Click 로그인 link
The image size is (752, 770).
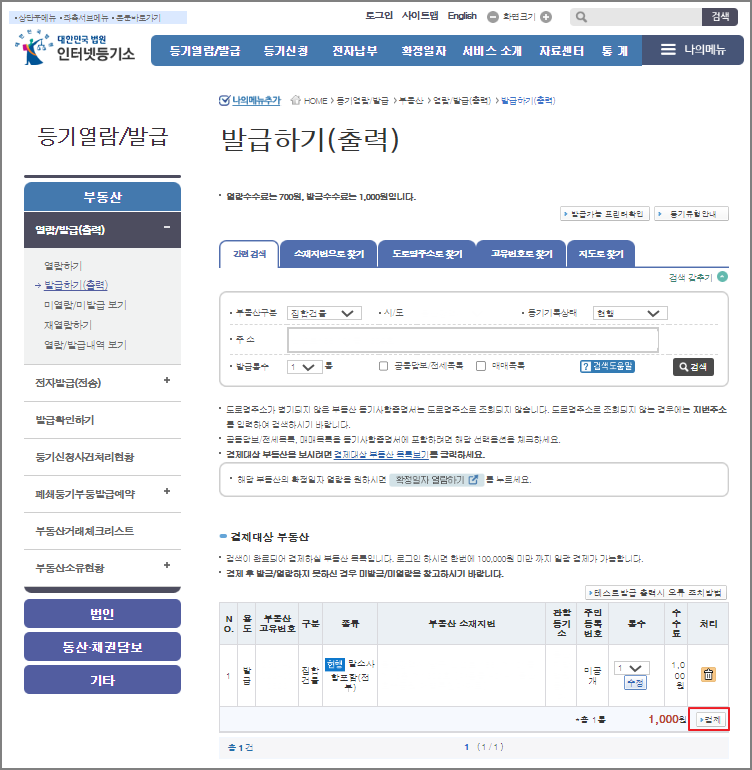(379, 16)
